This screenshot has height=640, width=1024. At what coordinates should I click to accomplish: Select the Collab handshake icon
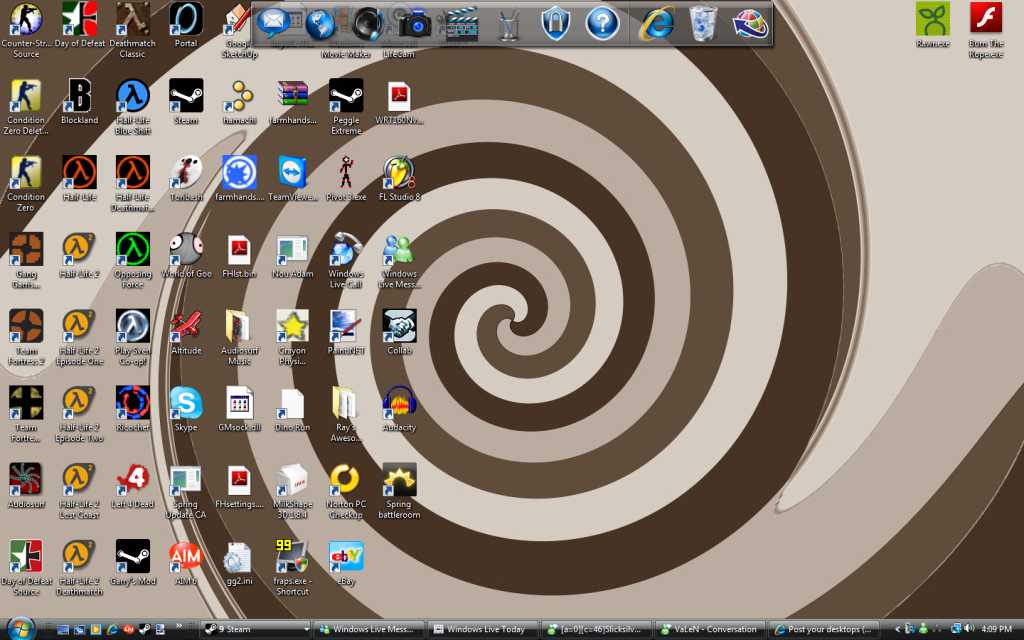(399, 327)
